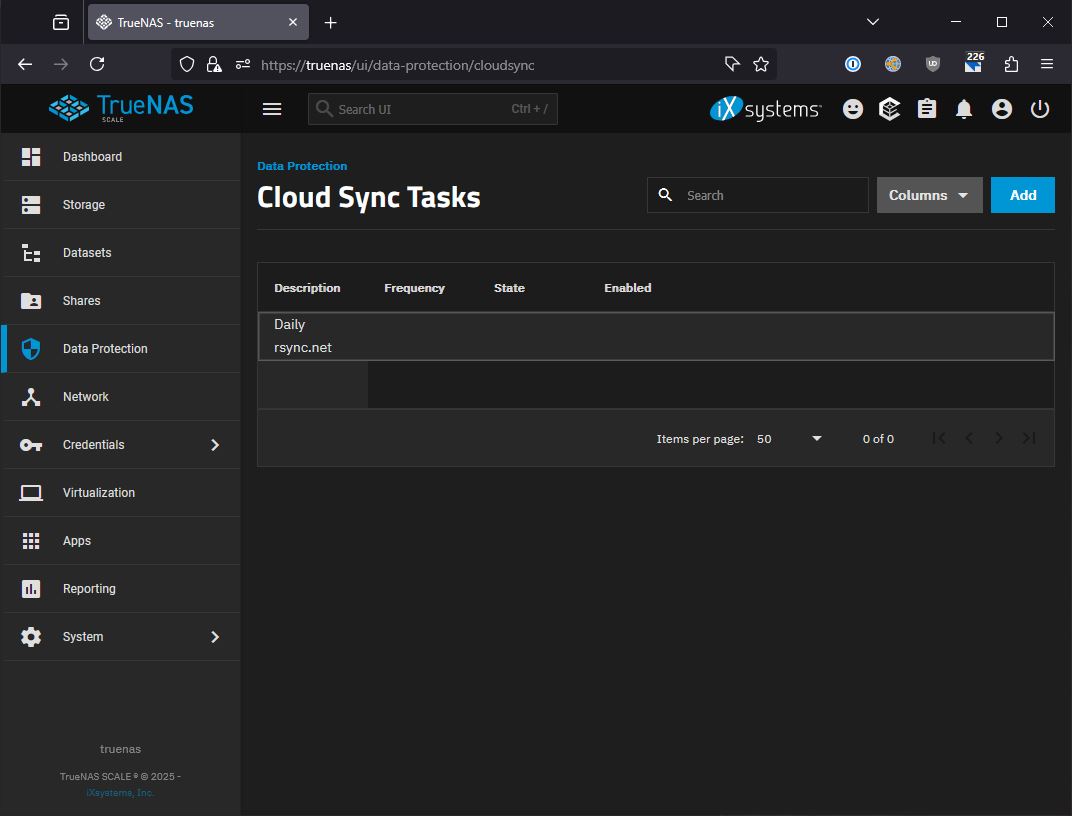
Task: Click the Credentials key icon
Action: tap(31, 445)
